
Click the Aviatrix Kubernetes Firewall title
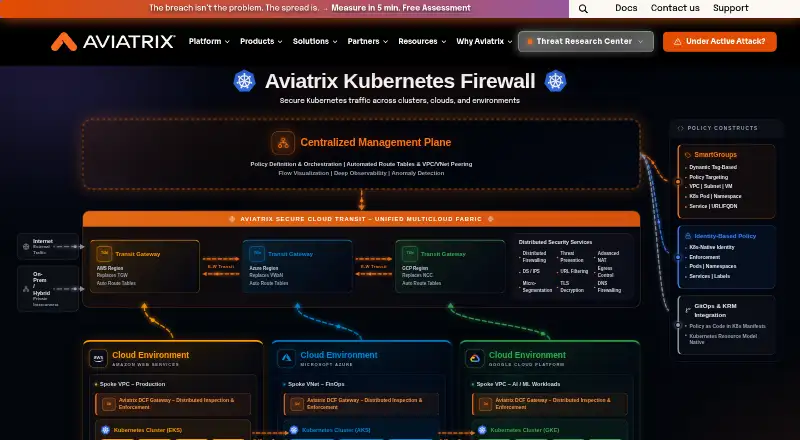[400, 81]
